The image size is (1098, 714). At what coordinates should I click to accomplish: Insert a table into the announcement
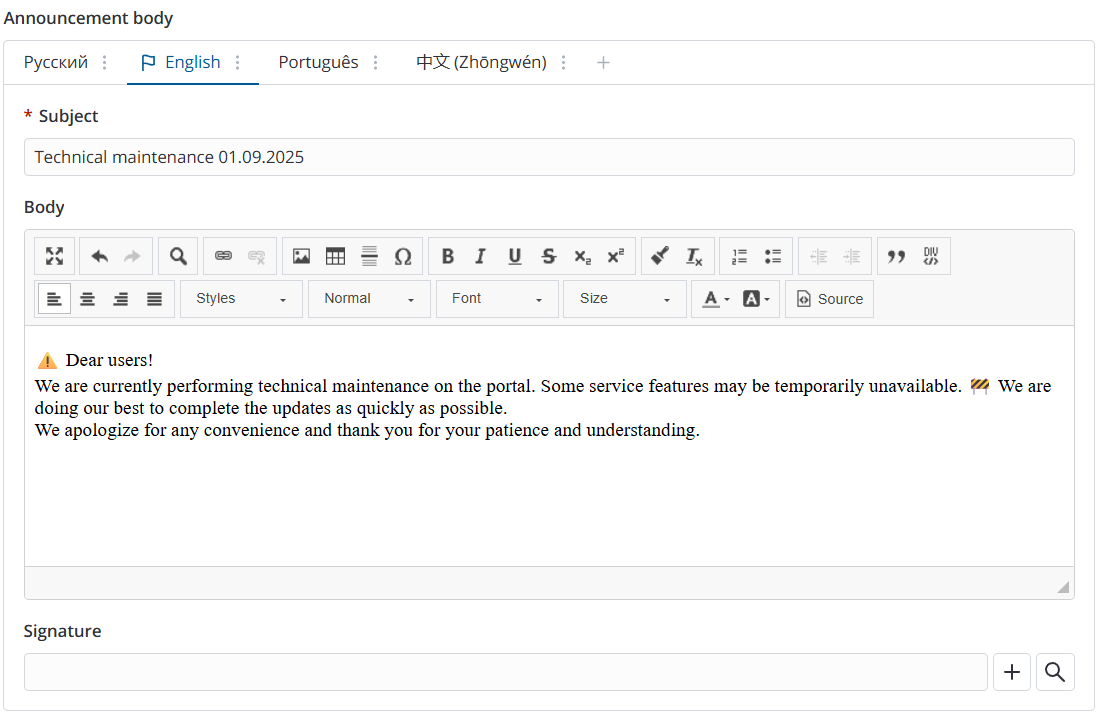335,256
